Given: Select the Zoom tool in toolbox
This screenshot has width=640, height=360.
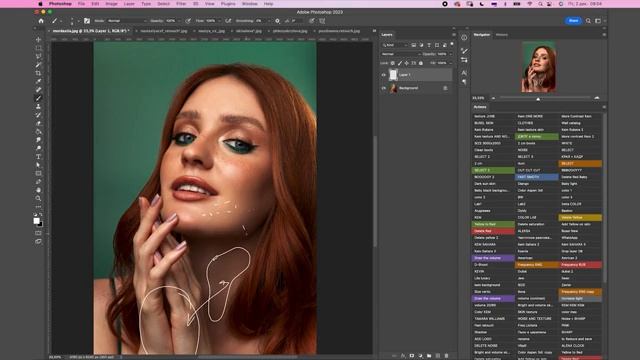Looking at the screenshot, I should (x=38, y=198).
